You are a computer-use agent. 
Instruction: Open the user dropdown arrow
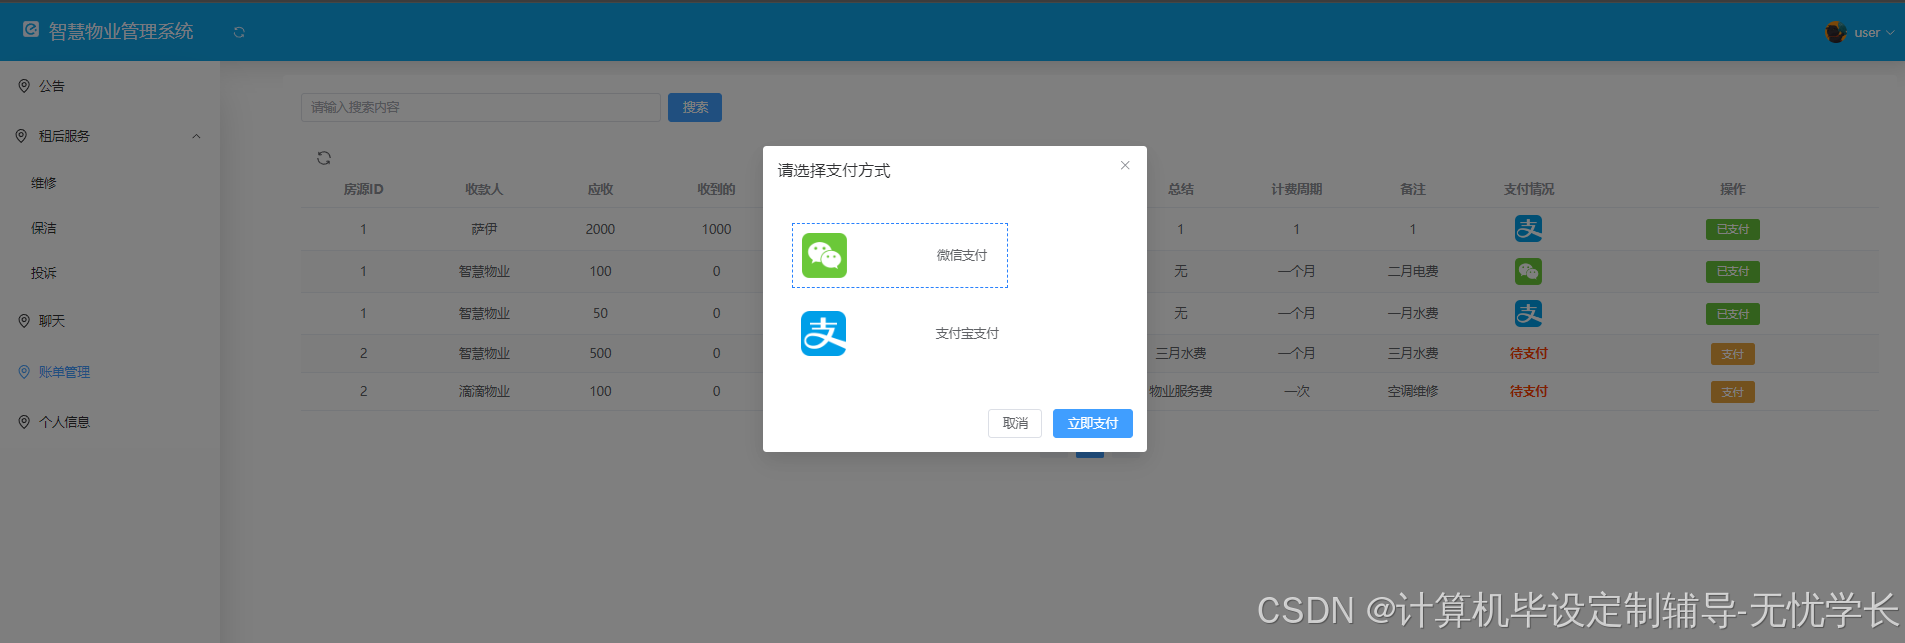1890,33
